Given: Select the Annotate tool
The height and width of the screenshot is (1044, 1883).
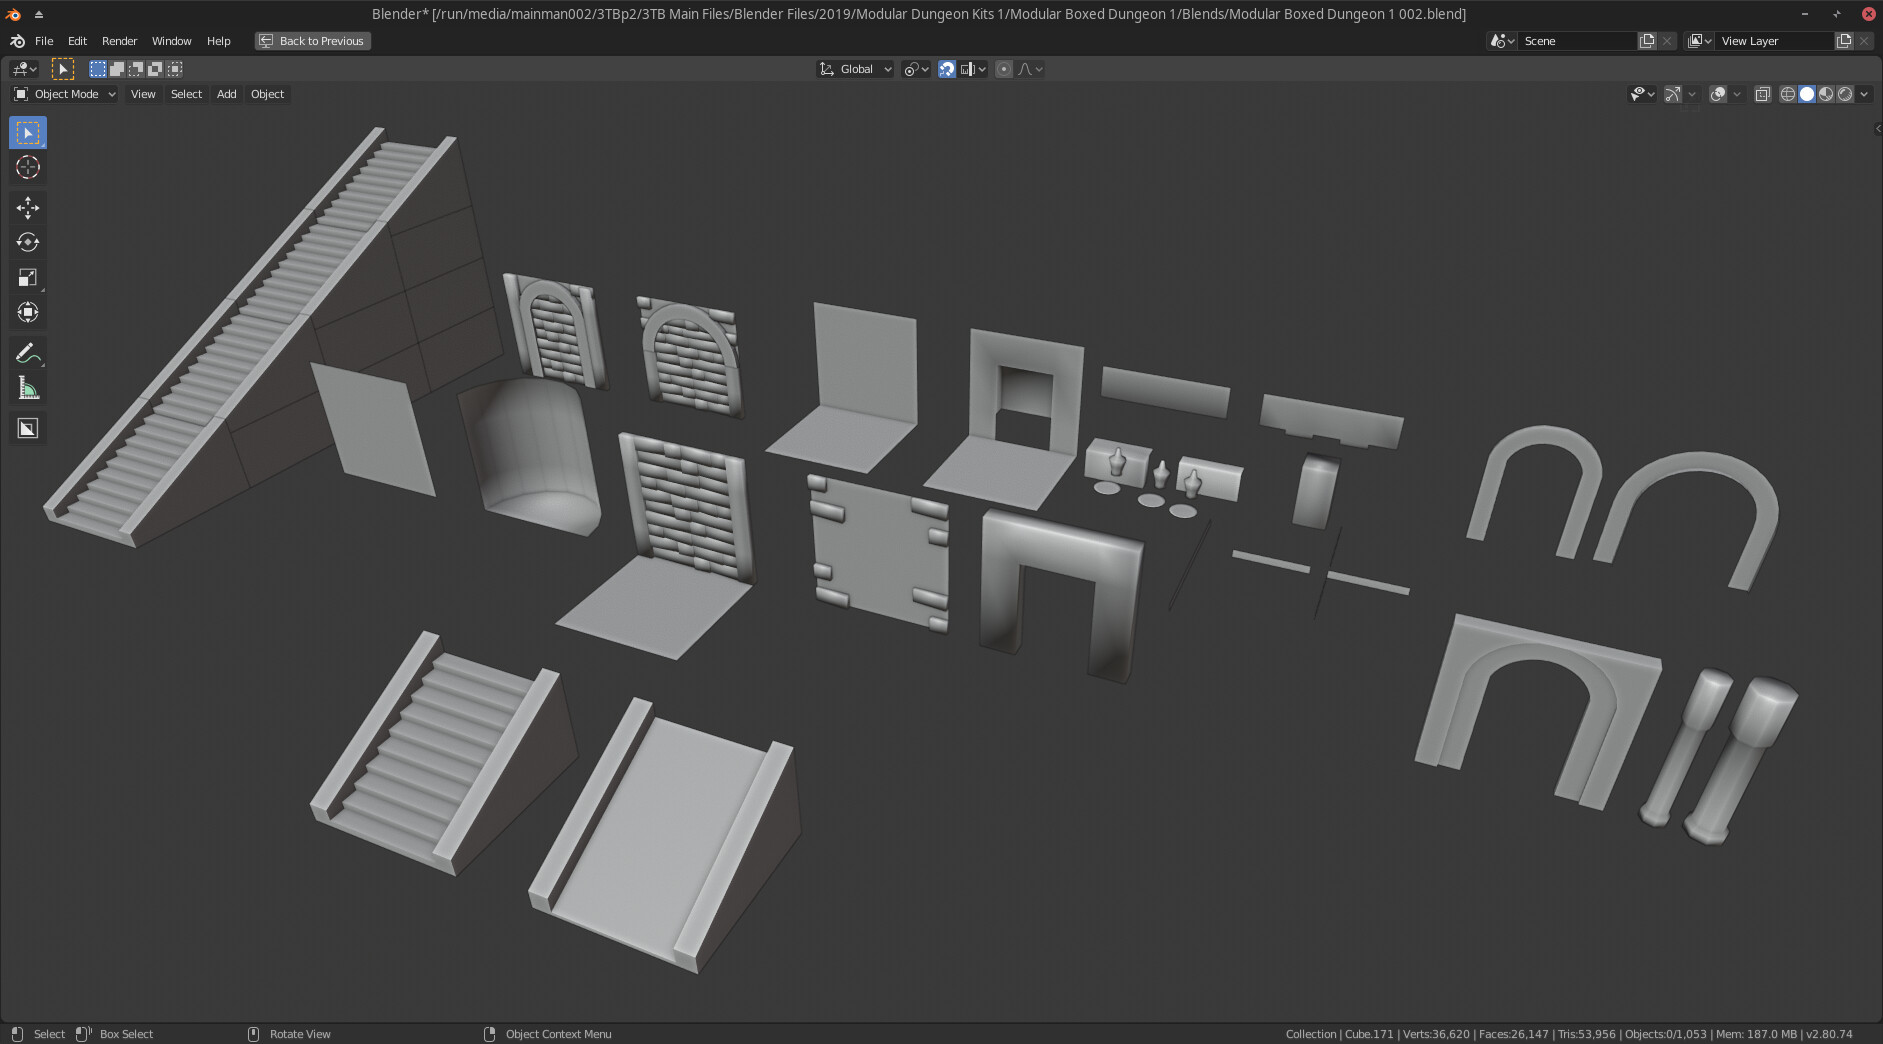Looking at the screenshot, I should coord(27,352).
